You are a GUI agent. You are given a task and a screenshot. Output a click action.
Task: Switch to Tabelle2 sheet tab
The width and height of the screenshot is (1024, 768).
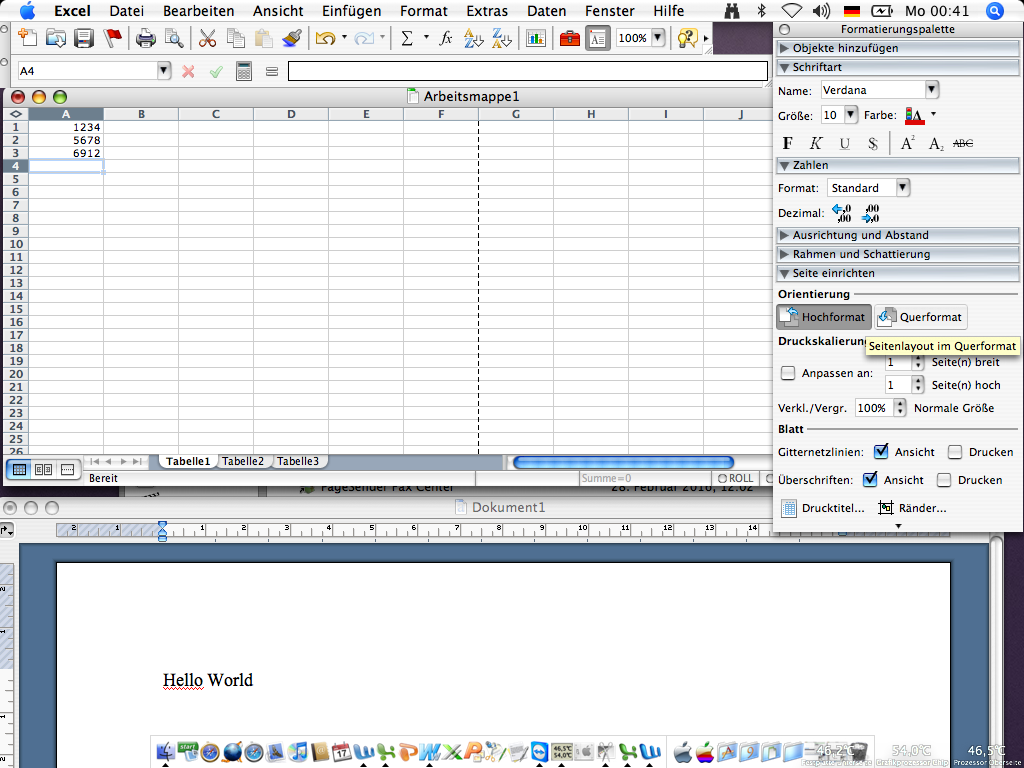(x=243, y=461)
